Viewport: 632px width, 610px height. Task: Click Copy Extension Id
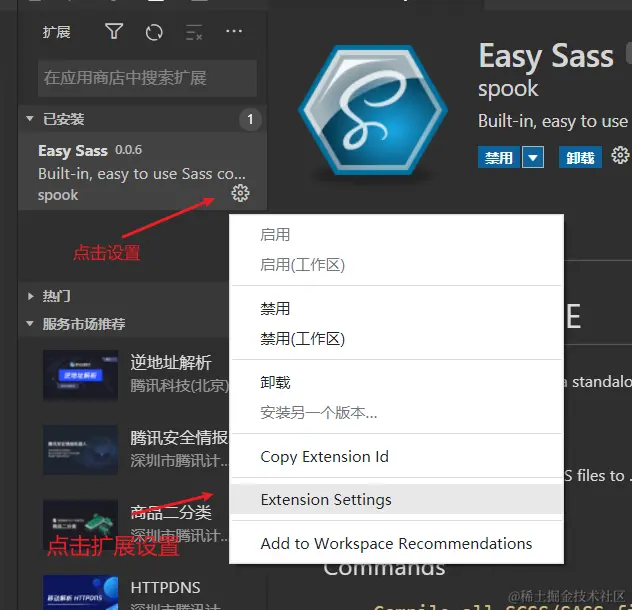point(397,457)
